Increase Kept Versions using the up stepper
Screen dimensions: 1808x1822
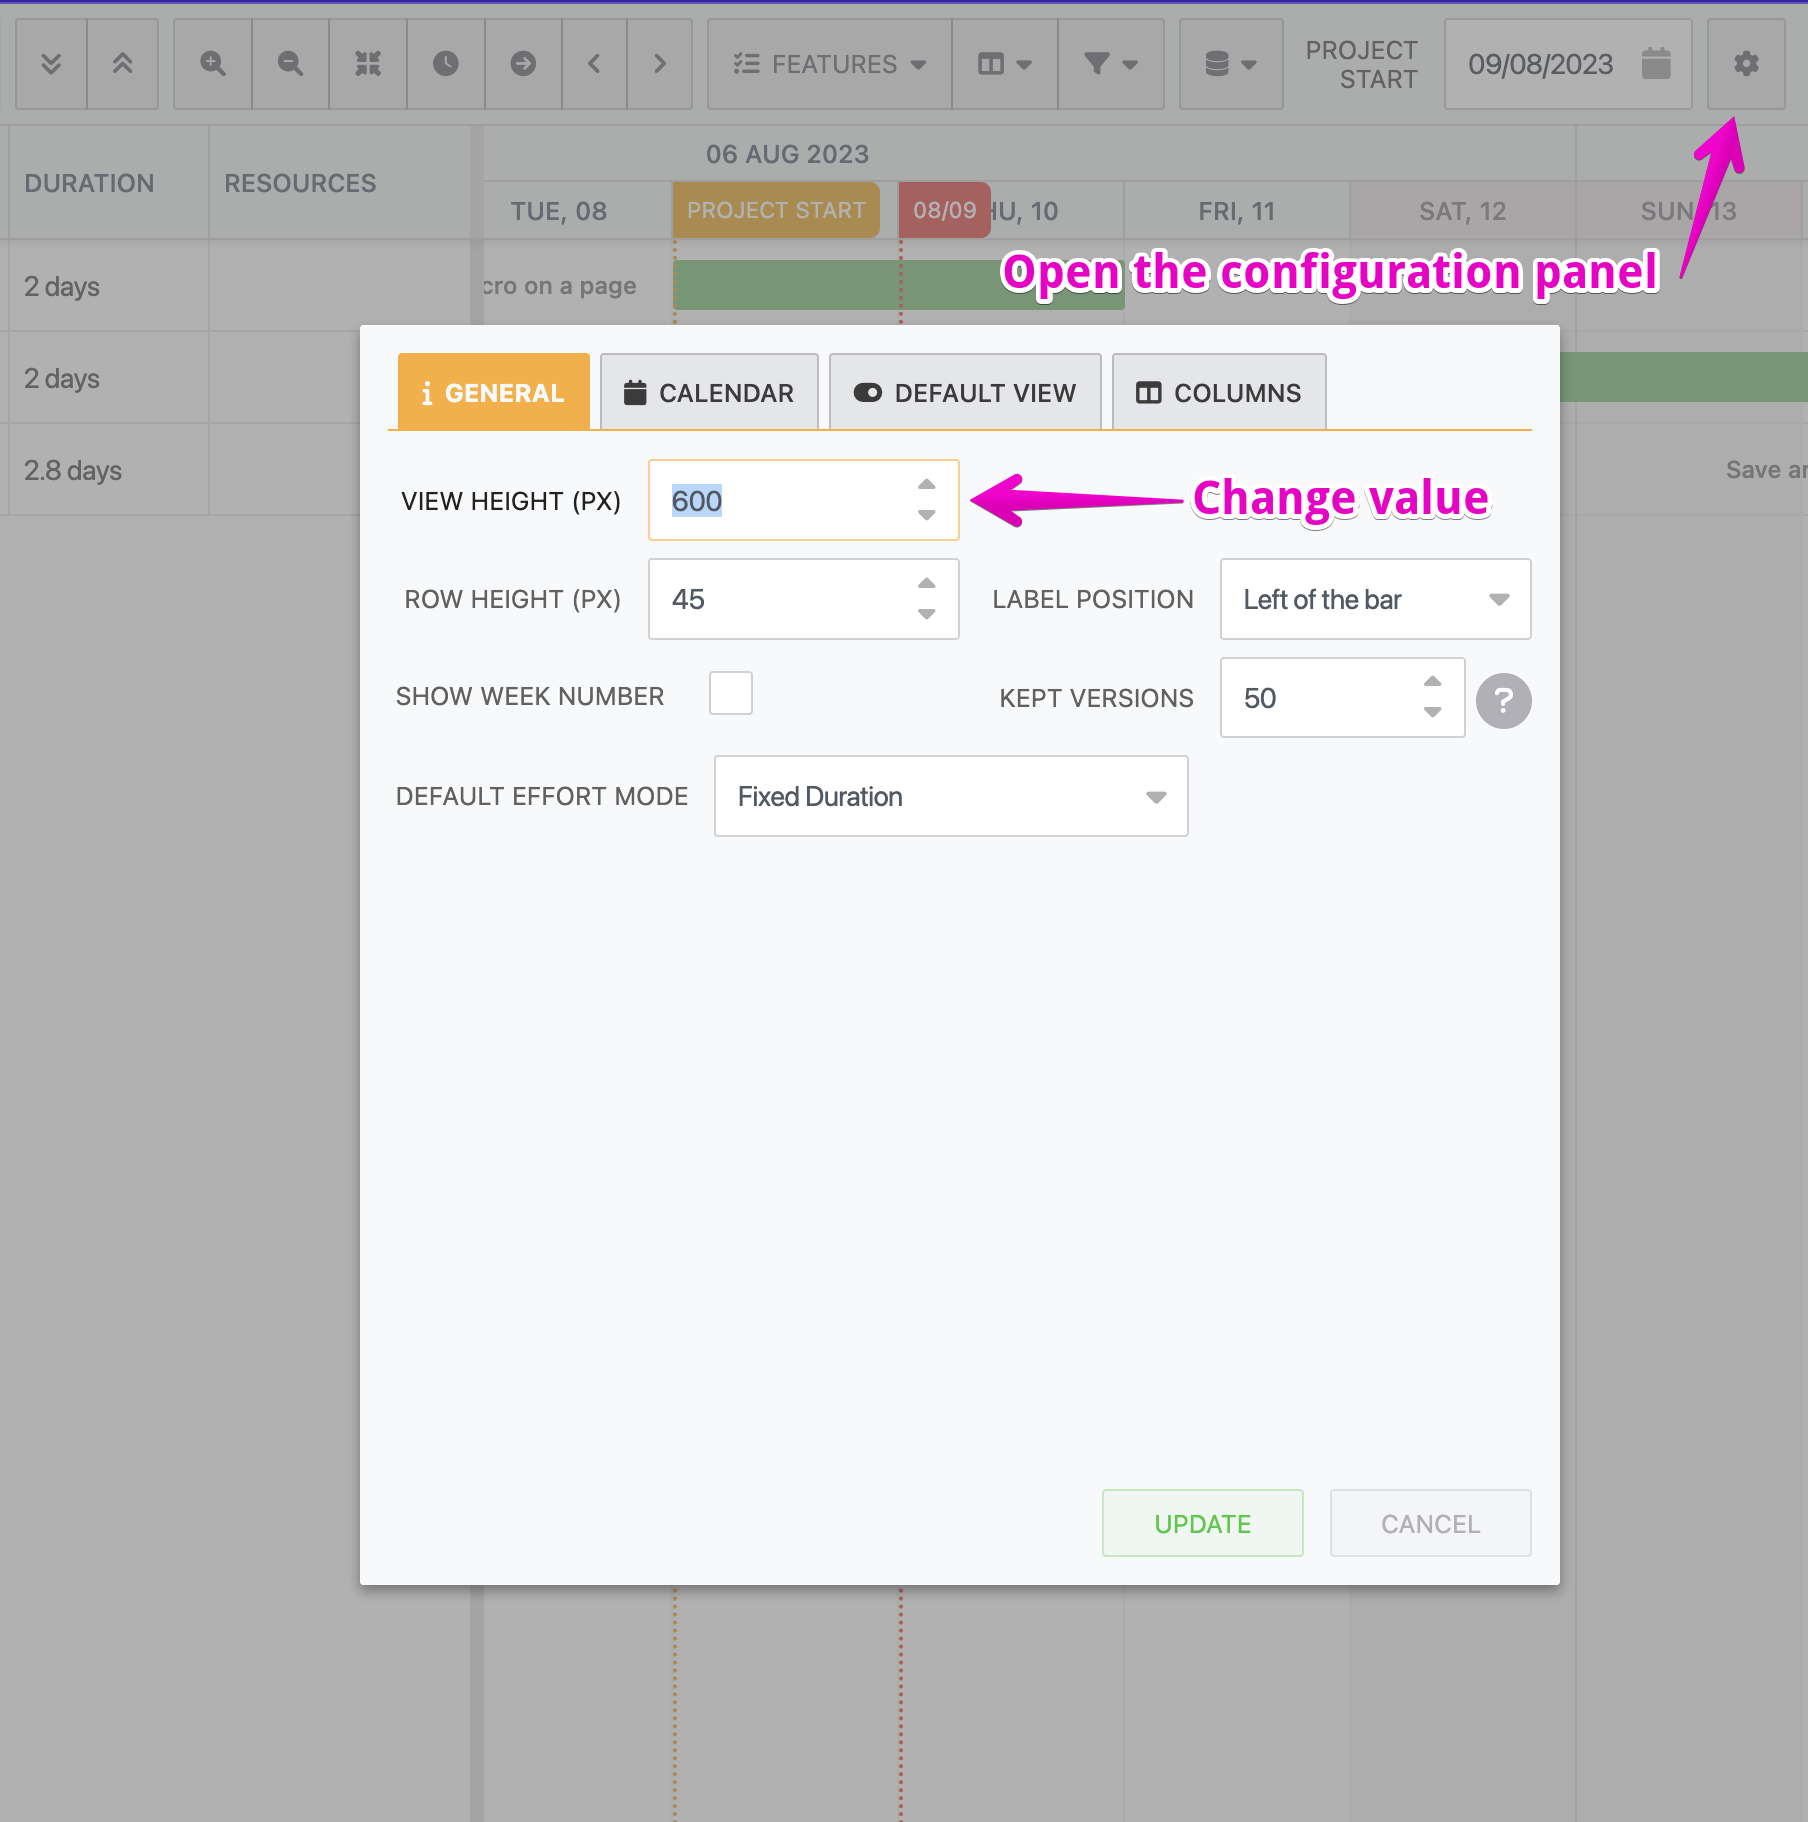1432,682
